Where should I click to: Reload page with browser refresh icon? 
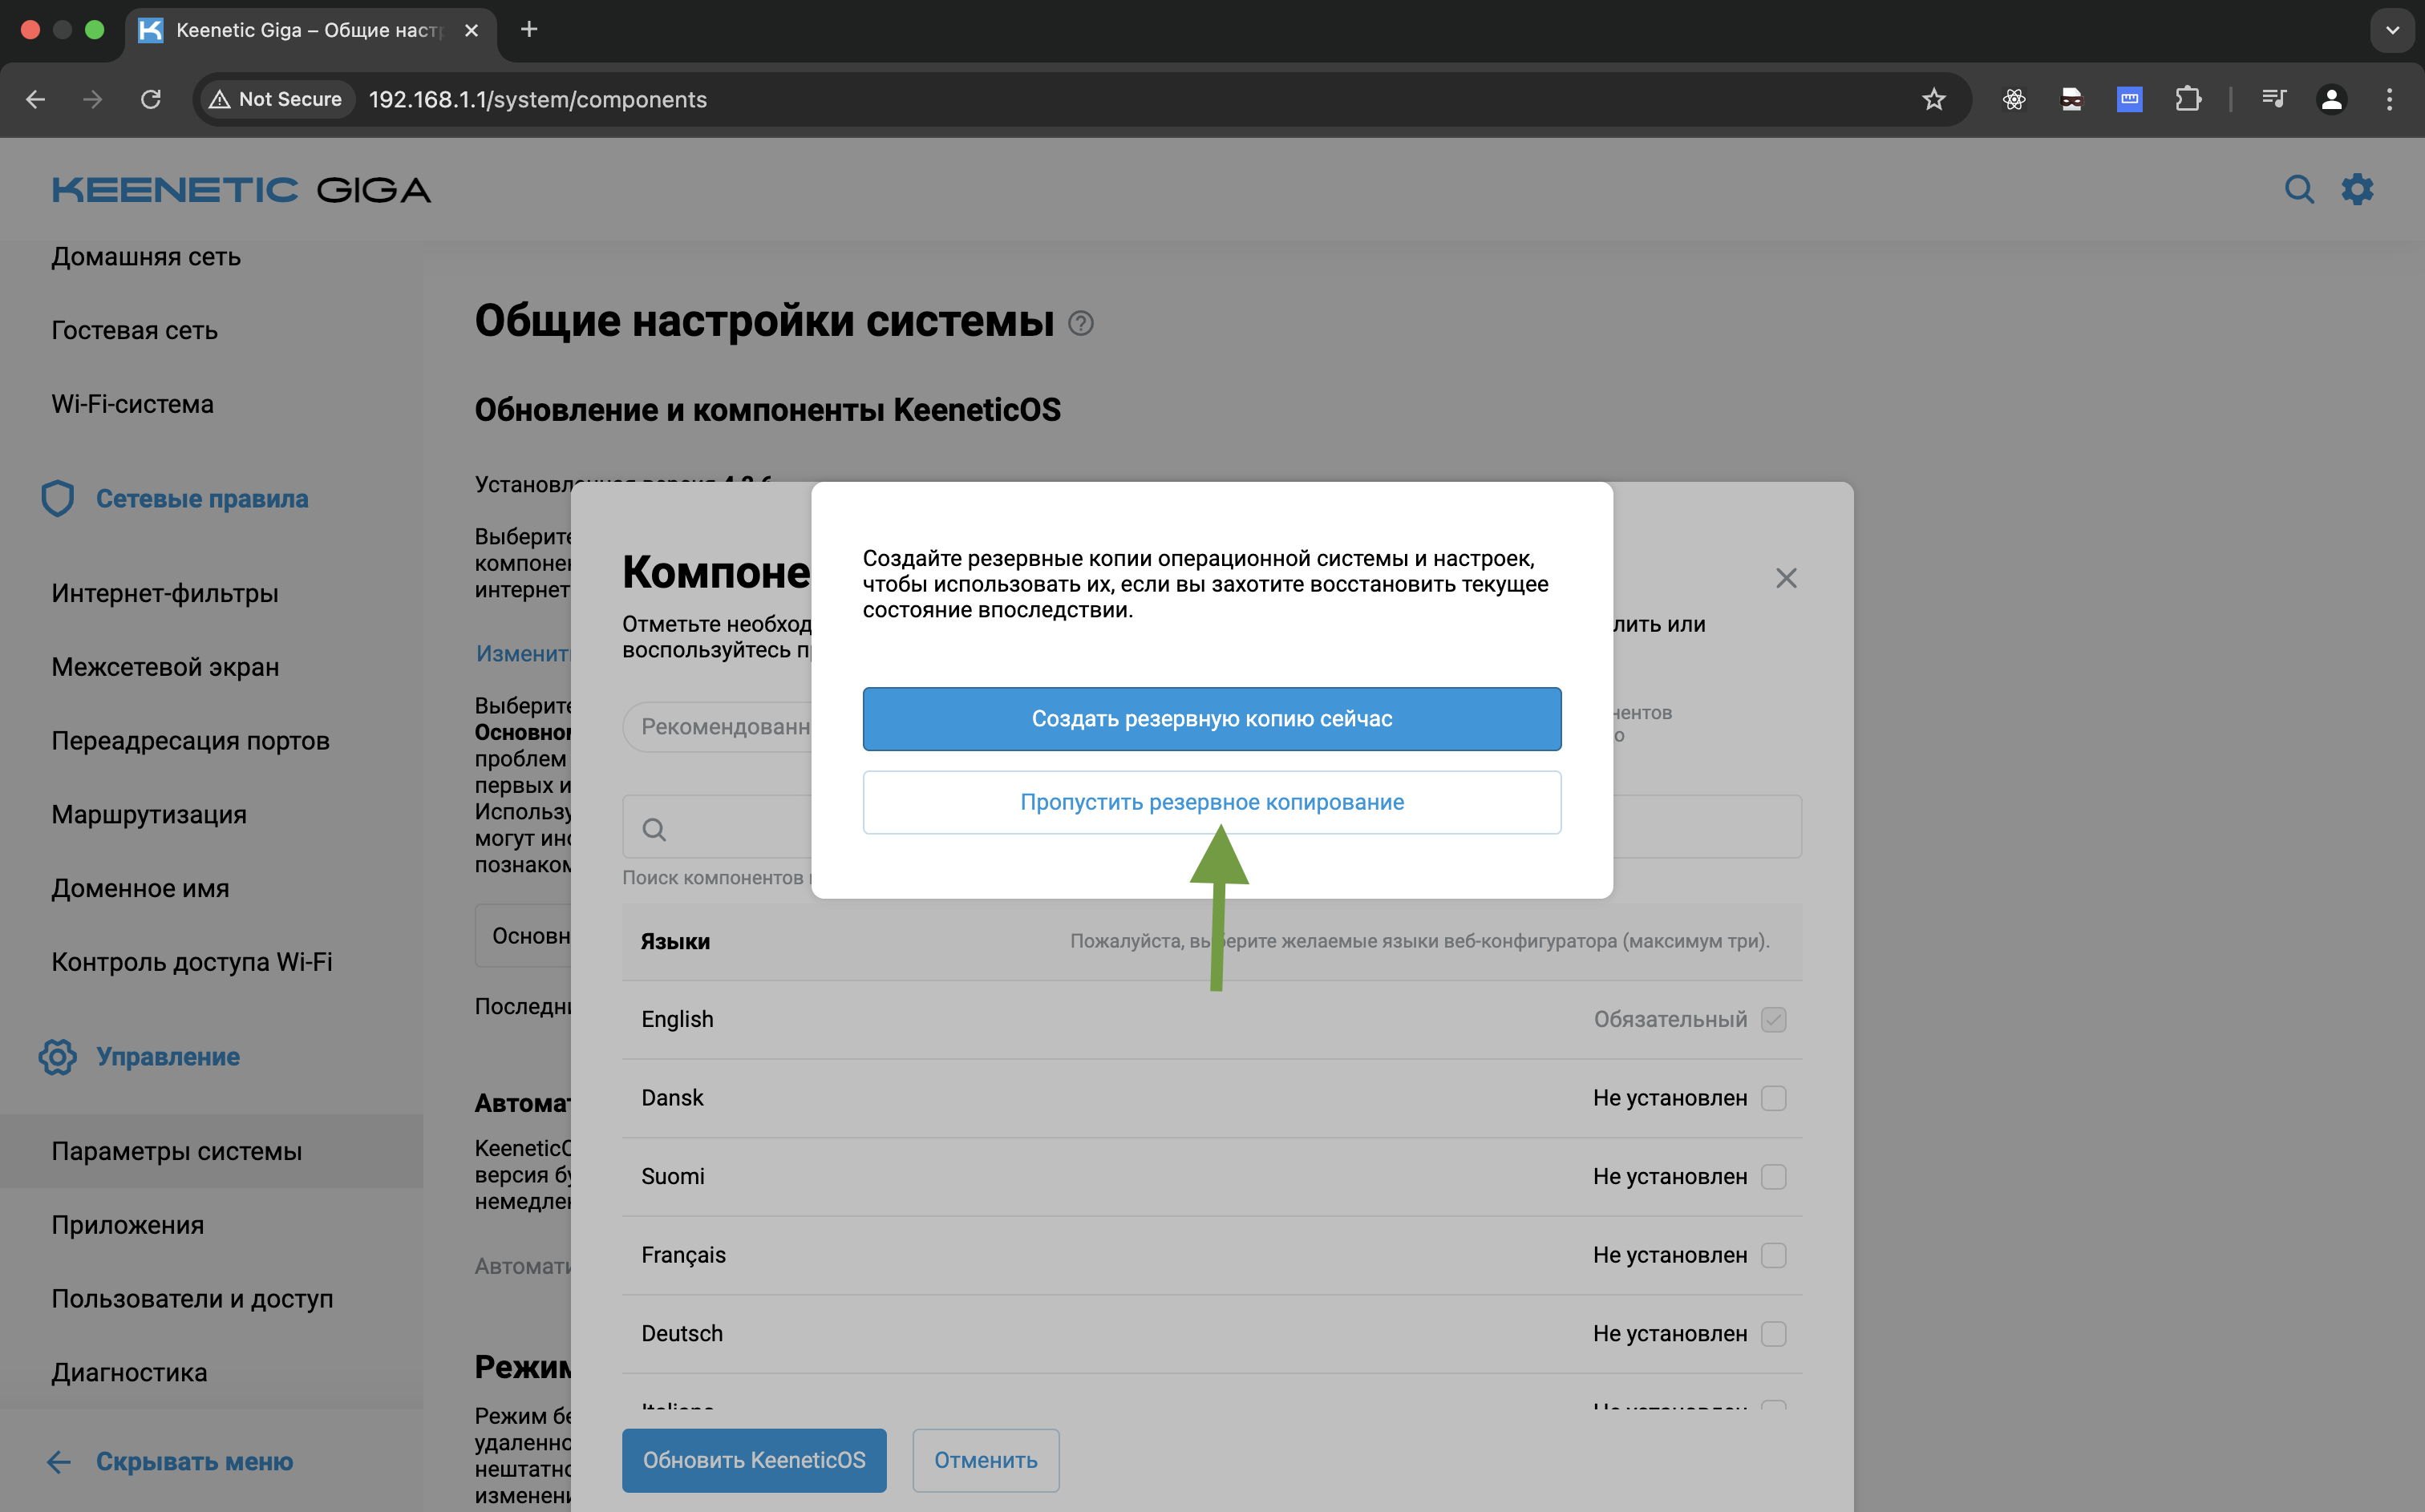tap(151, 99)
